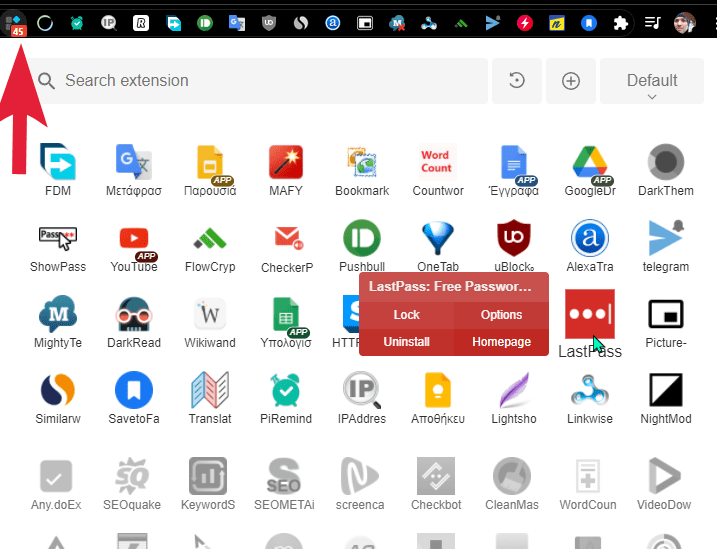This screenshot has width=717, height=549.
Task: Toggle the telegram extension icon
Action: click(x=666, y=238)
